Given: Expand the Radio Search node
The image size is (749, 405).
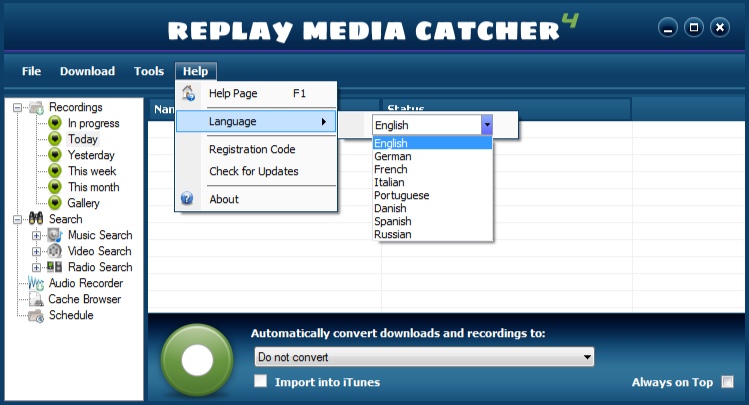Looking at the screenshot, I should click(36, 267).
